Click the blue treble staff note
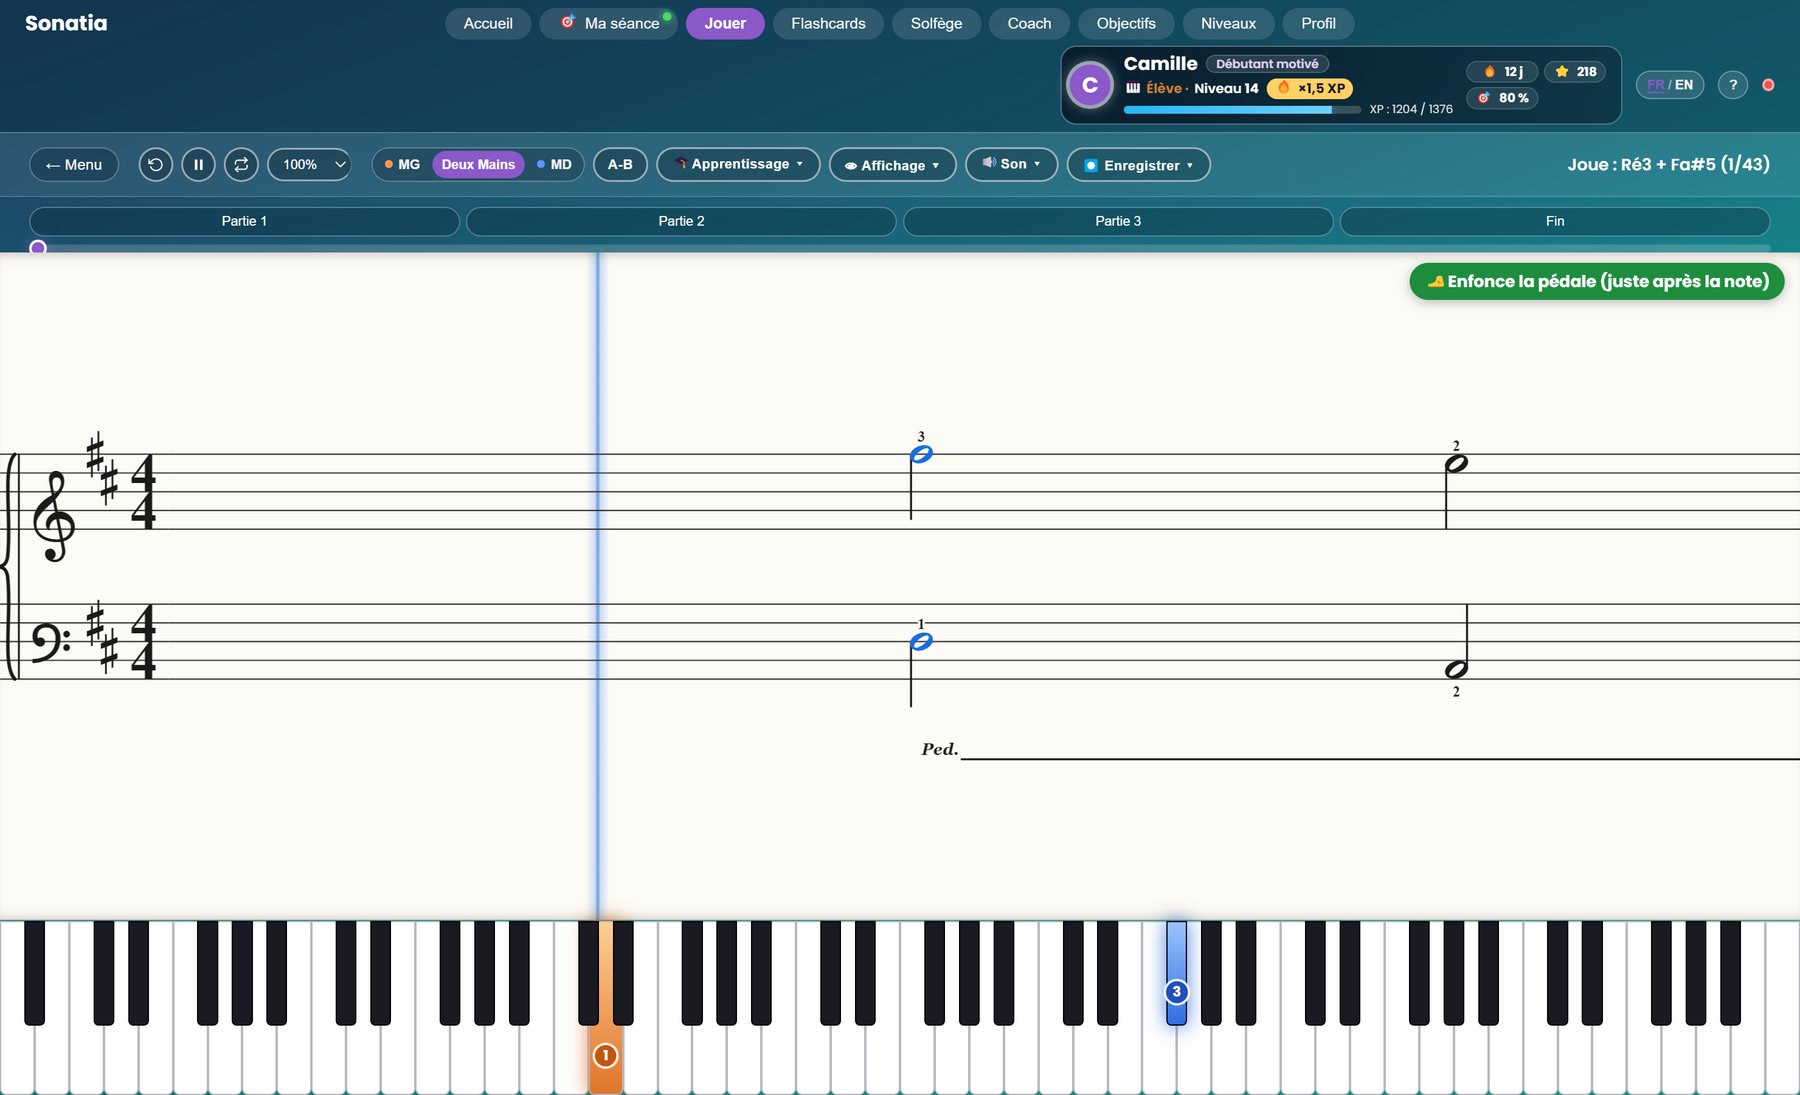Screen dimensions: 1800x1095 coord(921,454)
